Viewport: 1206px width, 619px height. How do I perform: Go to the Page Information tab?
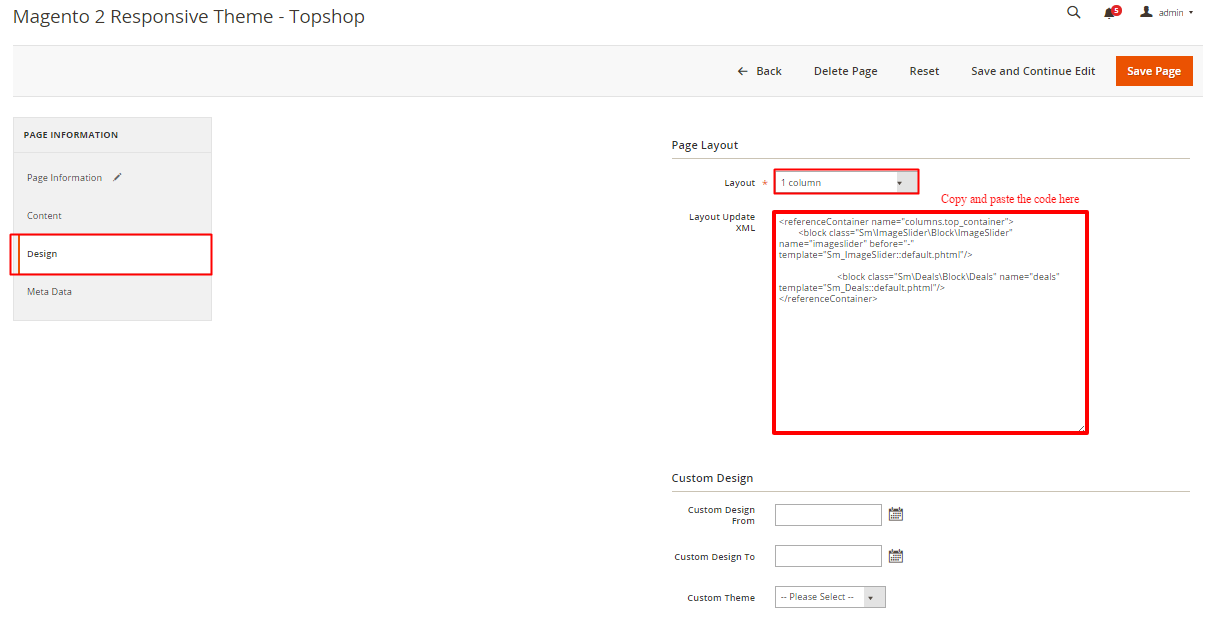[64, 178]
